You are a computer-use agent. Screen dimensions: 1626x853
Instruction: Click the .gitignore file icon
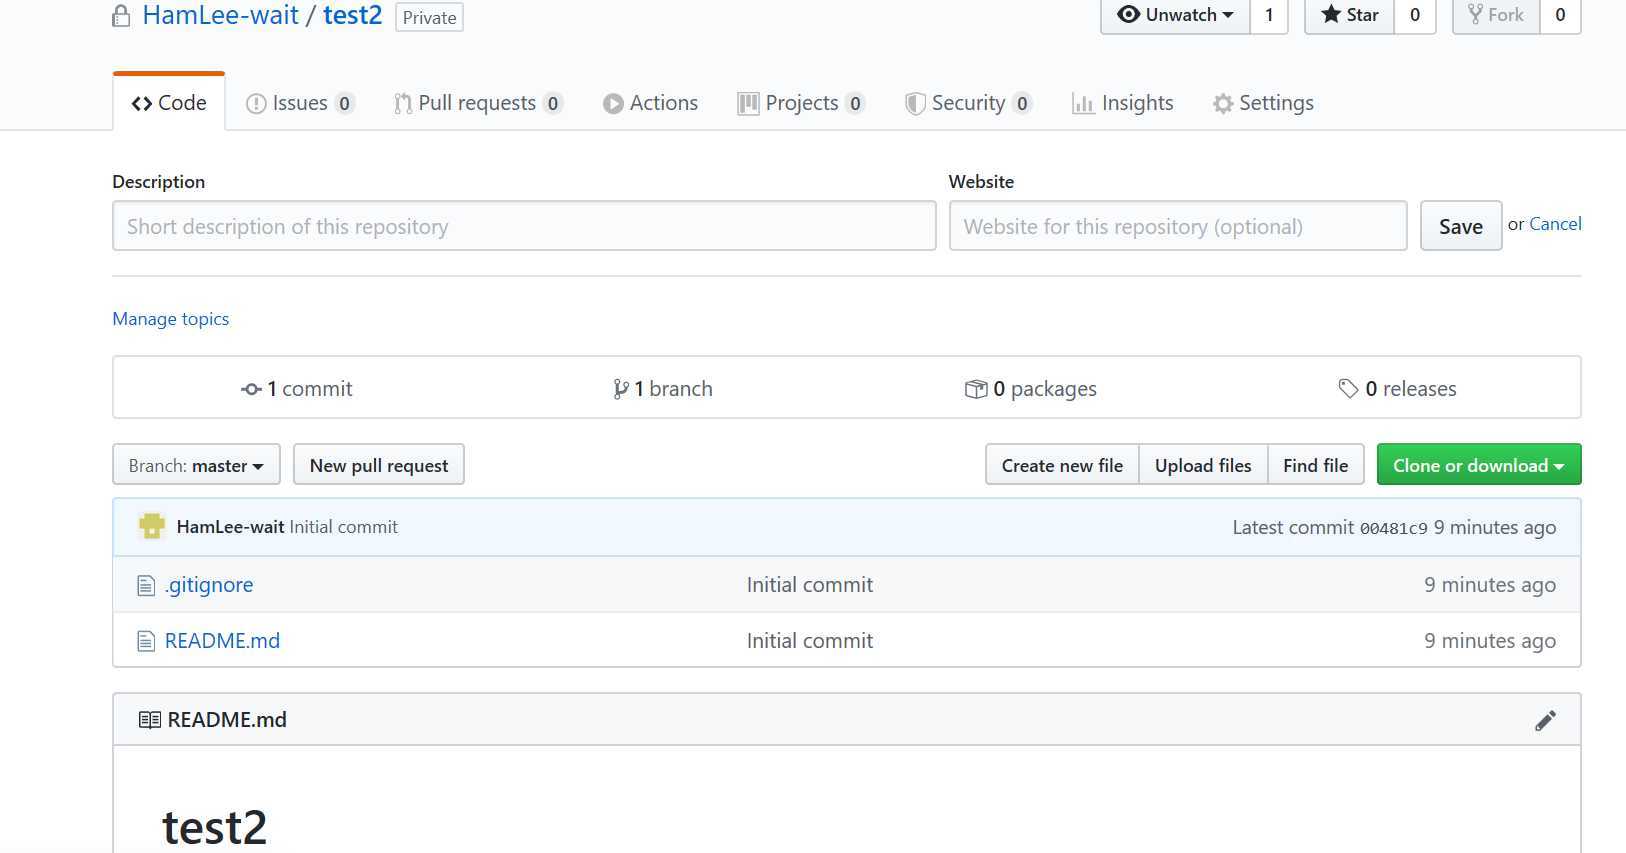146,585
